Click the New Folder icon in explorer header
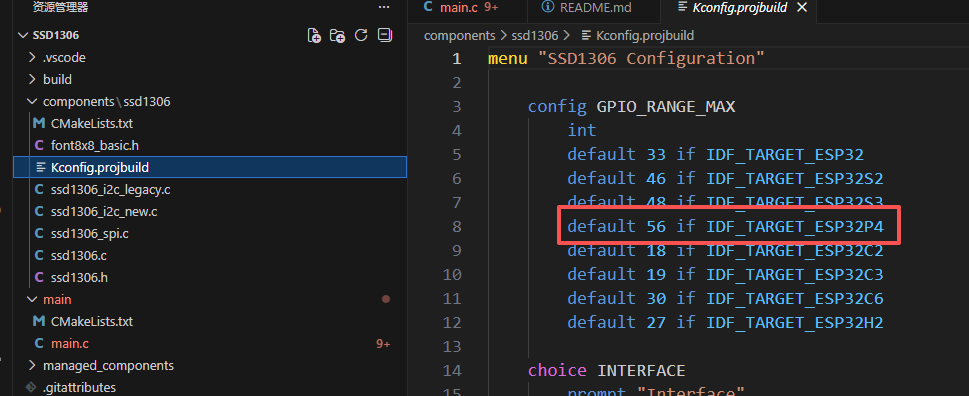Image resolution: width=969 pixels, height=396 pixels. pos(337,35)
